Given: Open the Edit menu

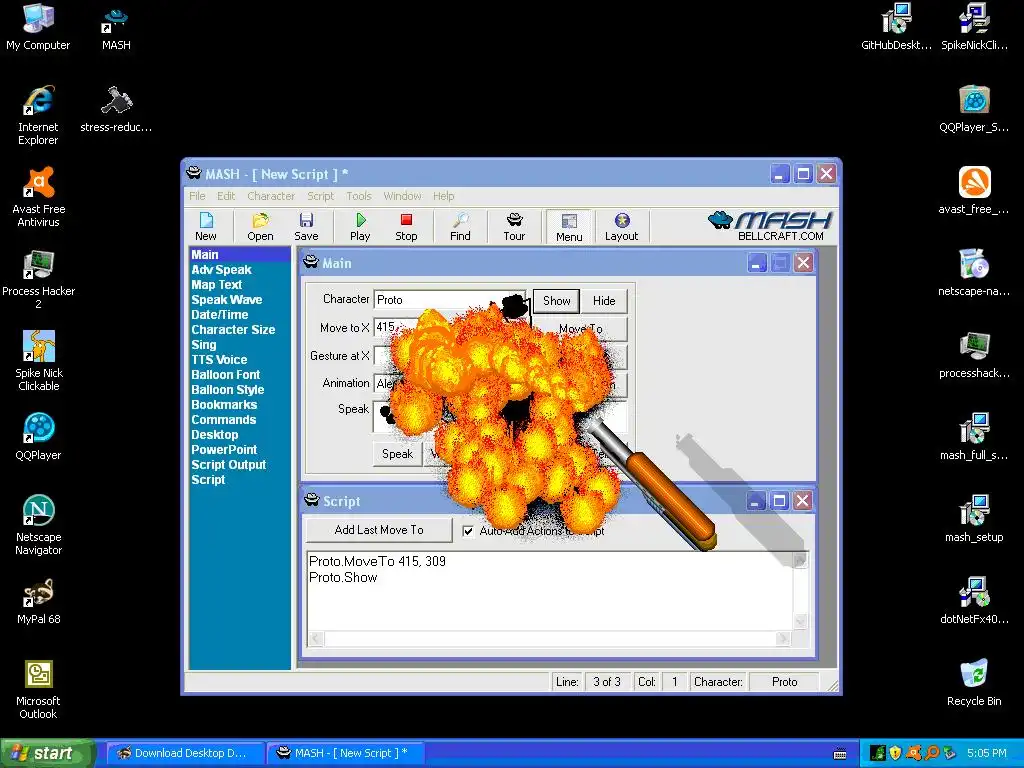Looking at the screenshot, I should point(226,196).
